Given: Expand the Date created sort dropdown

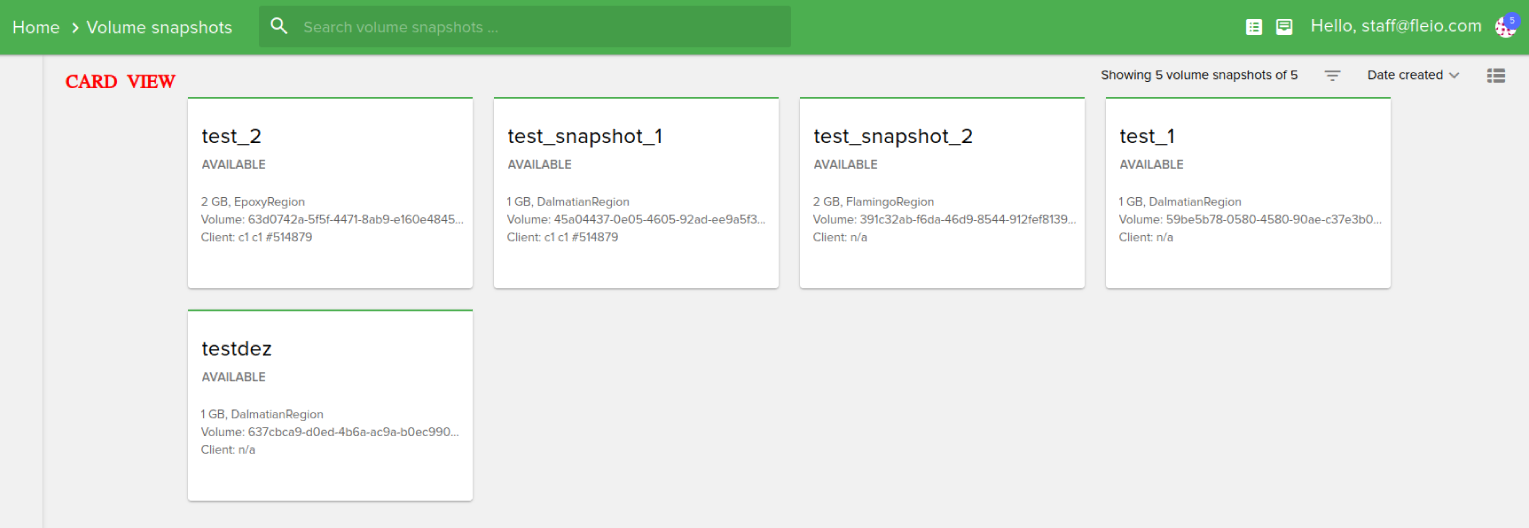Looking at the screenshot, I should click(1405, 75).
